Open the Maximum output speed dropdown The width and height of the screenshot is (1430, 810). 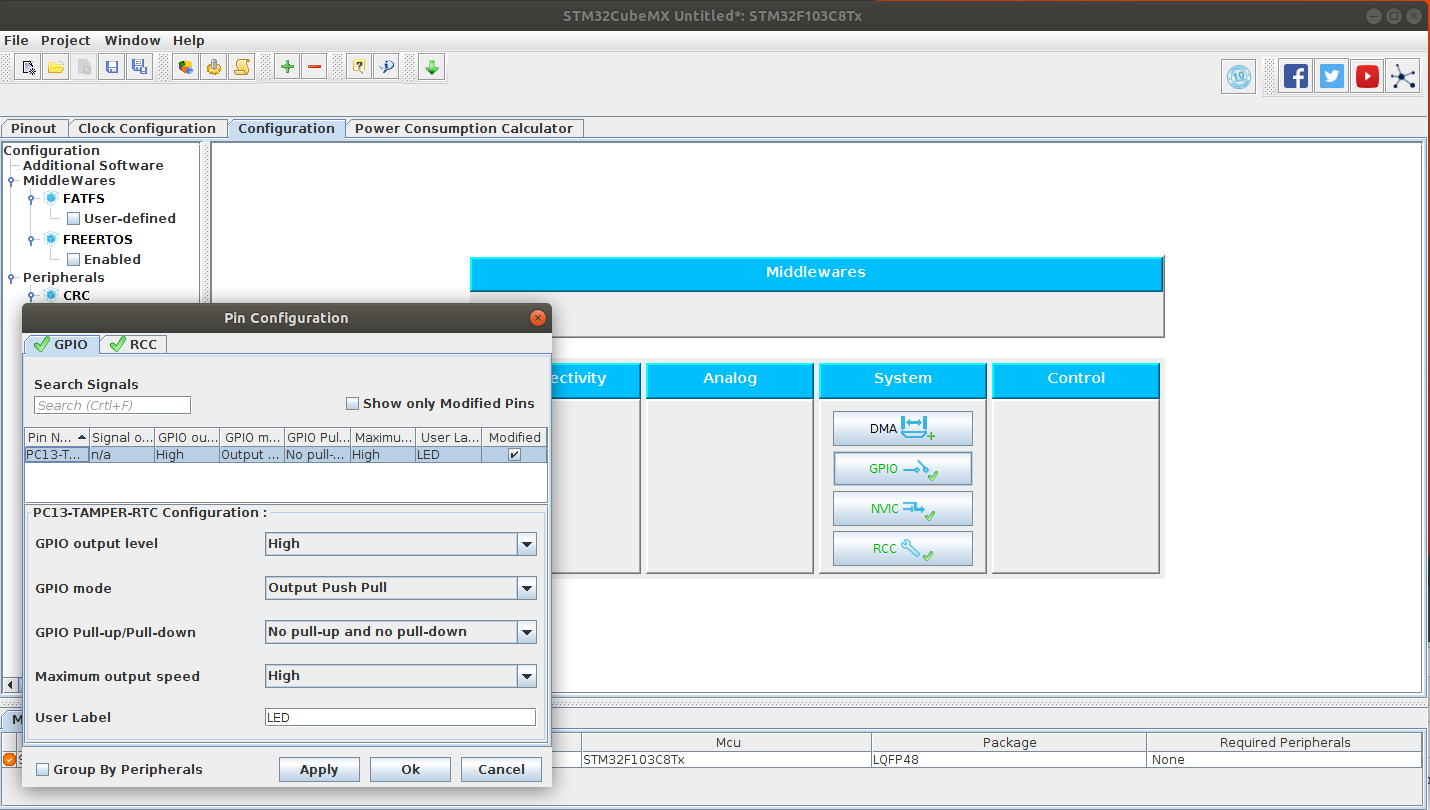[x=527, y=676]
